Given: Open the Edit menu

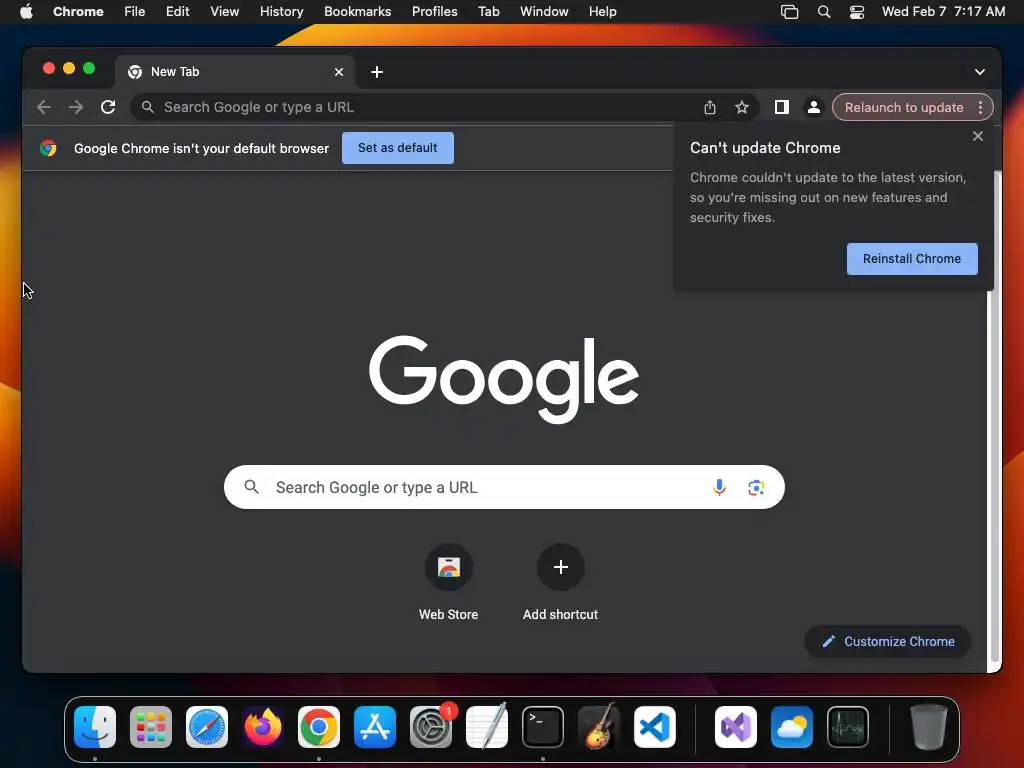Looking at the screenshot, I should [178, 12].
